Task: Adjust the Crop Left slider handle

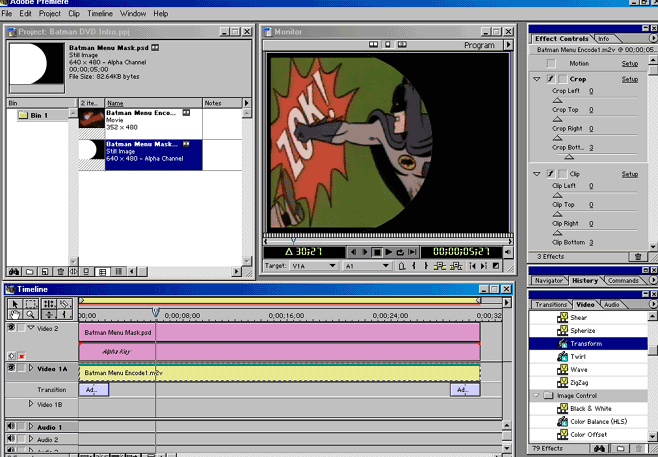Action: coord(557,100)
